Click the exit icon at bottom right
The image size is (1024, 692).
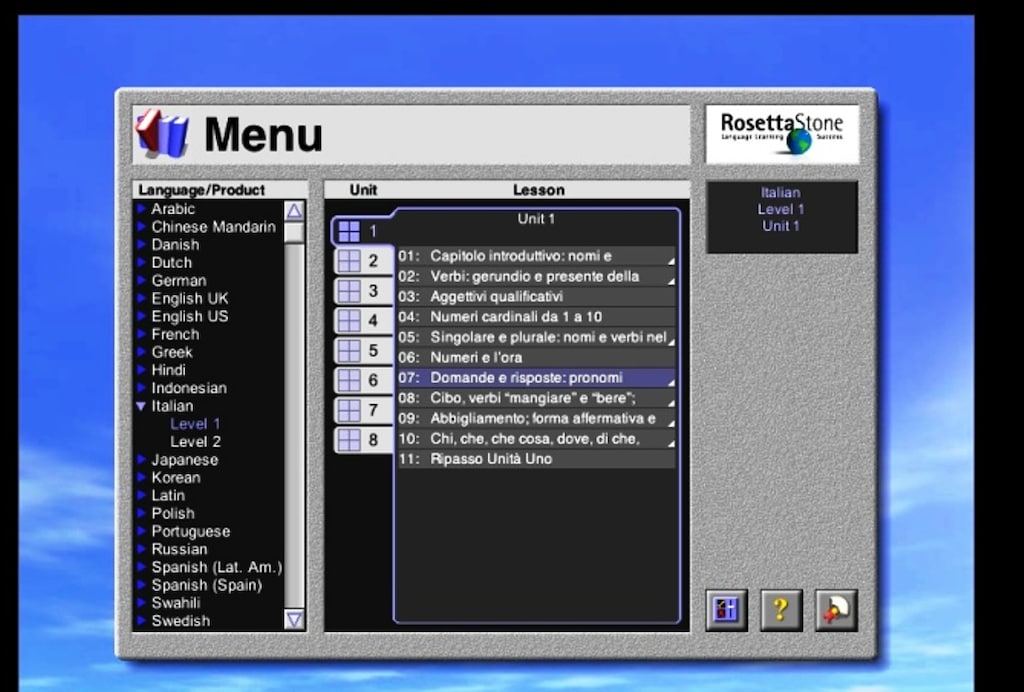coord(836,610)
